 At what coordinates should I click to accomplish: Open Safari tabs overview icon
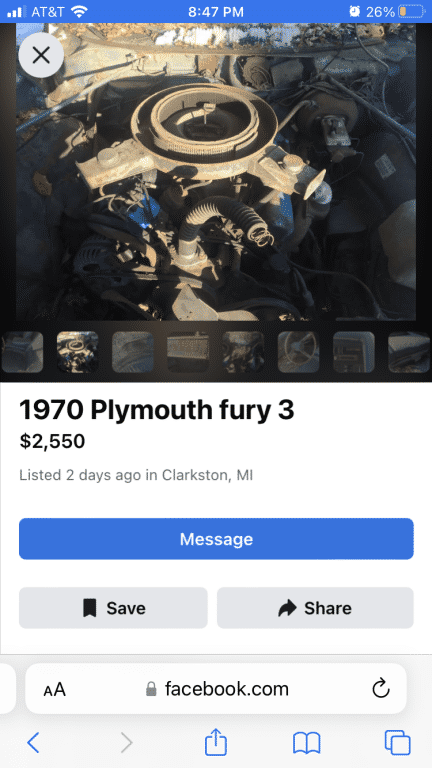[x=397, y=743]
